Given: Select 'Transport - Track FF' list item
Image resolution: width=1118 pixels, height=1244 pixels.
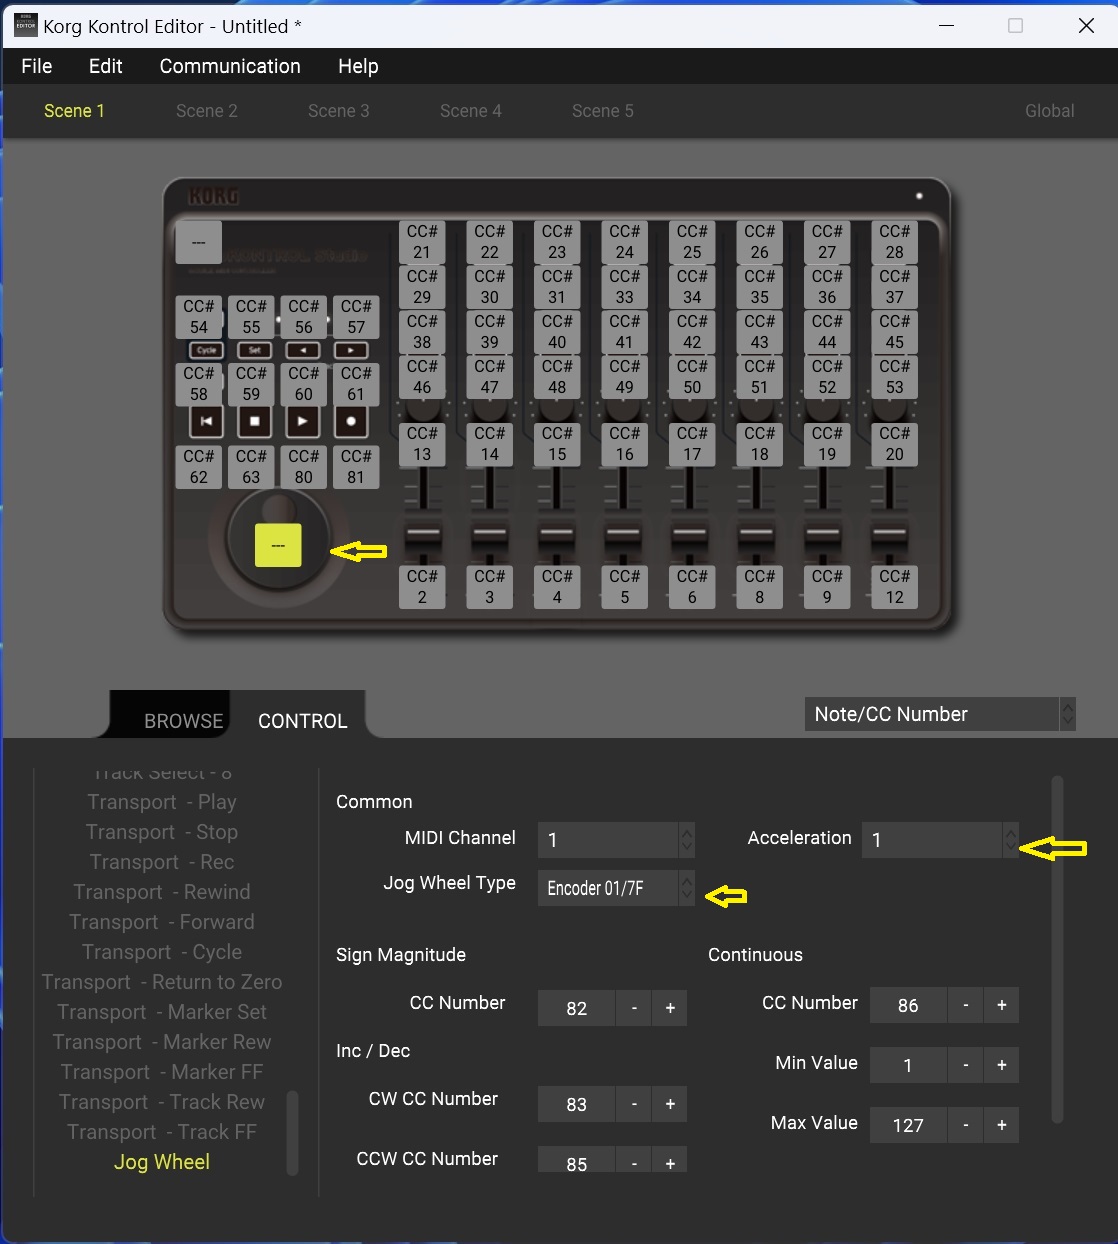Looking at the screenshot, I should (162, 1132).
